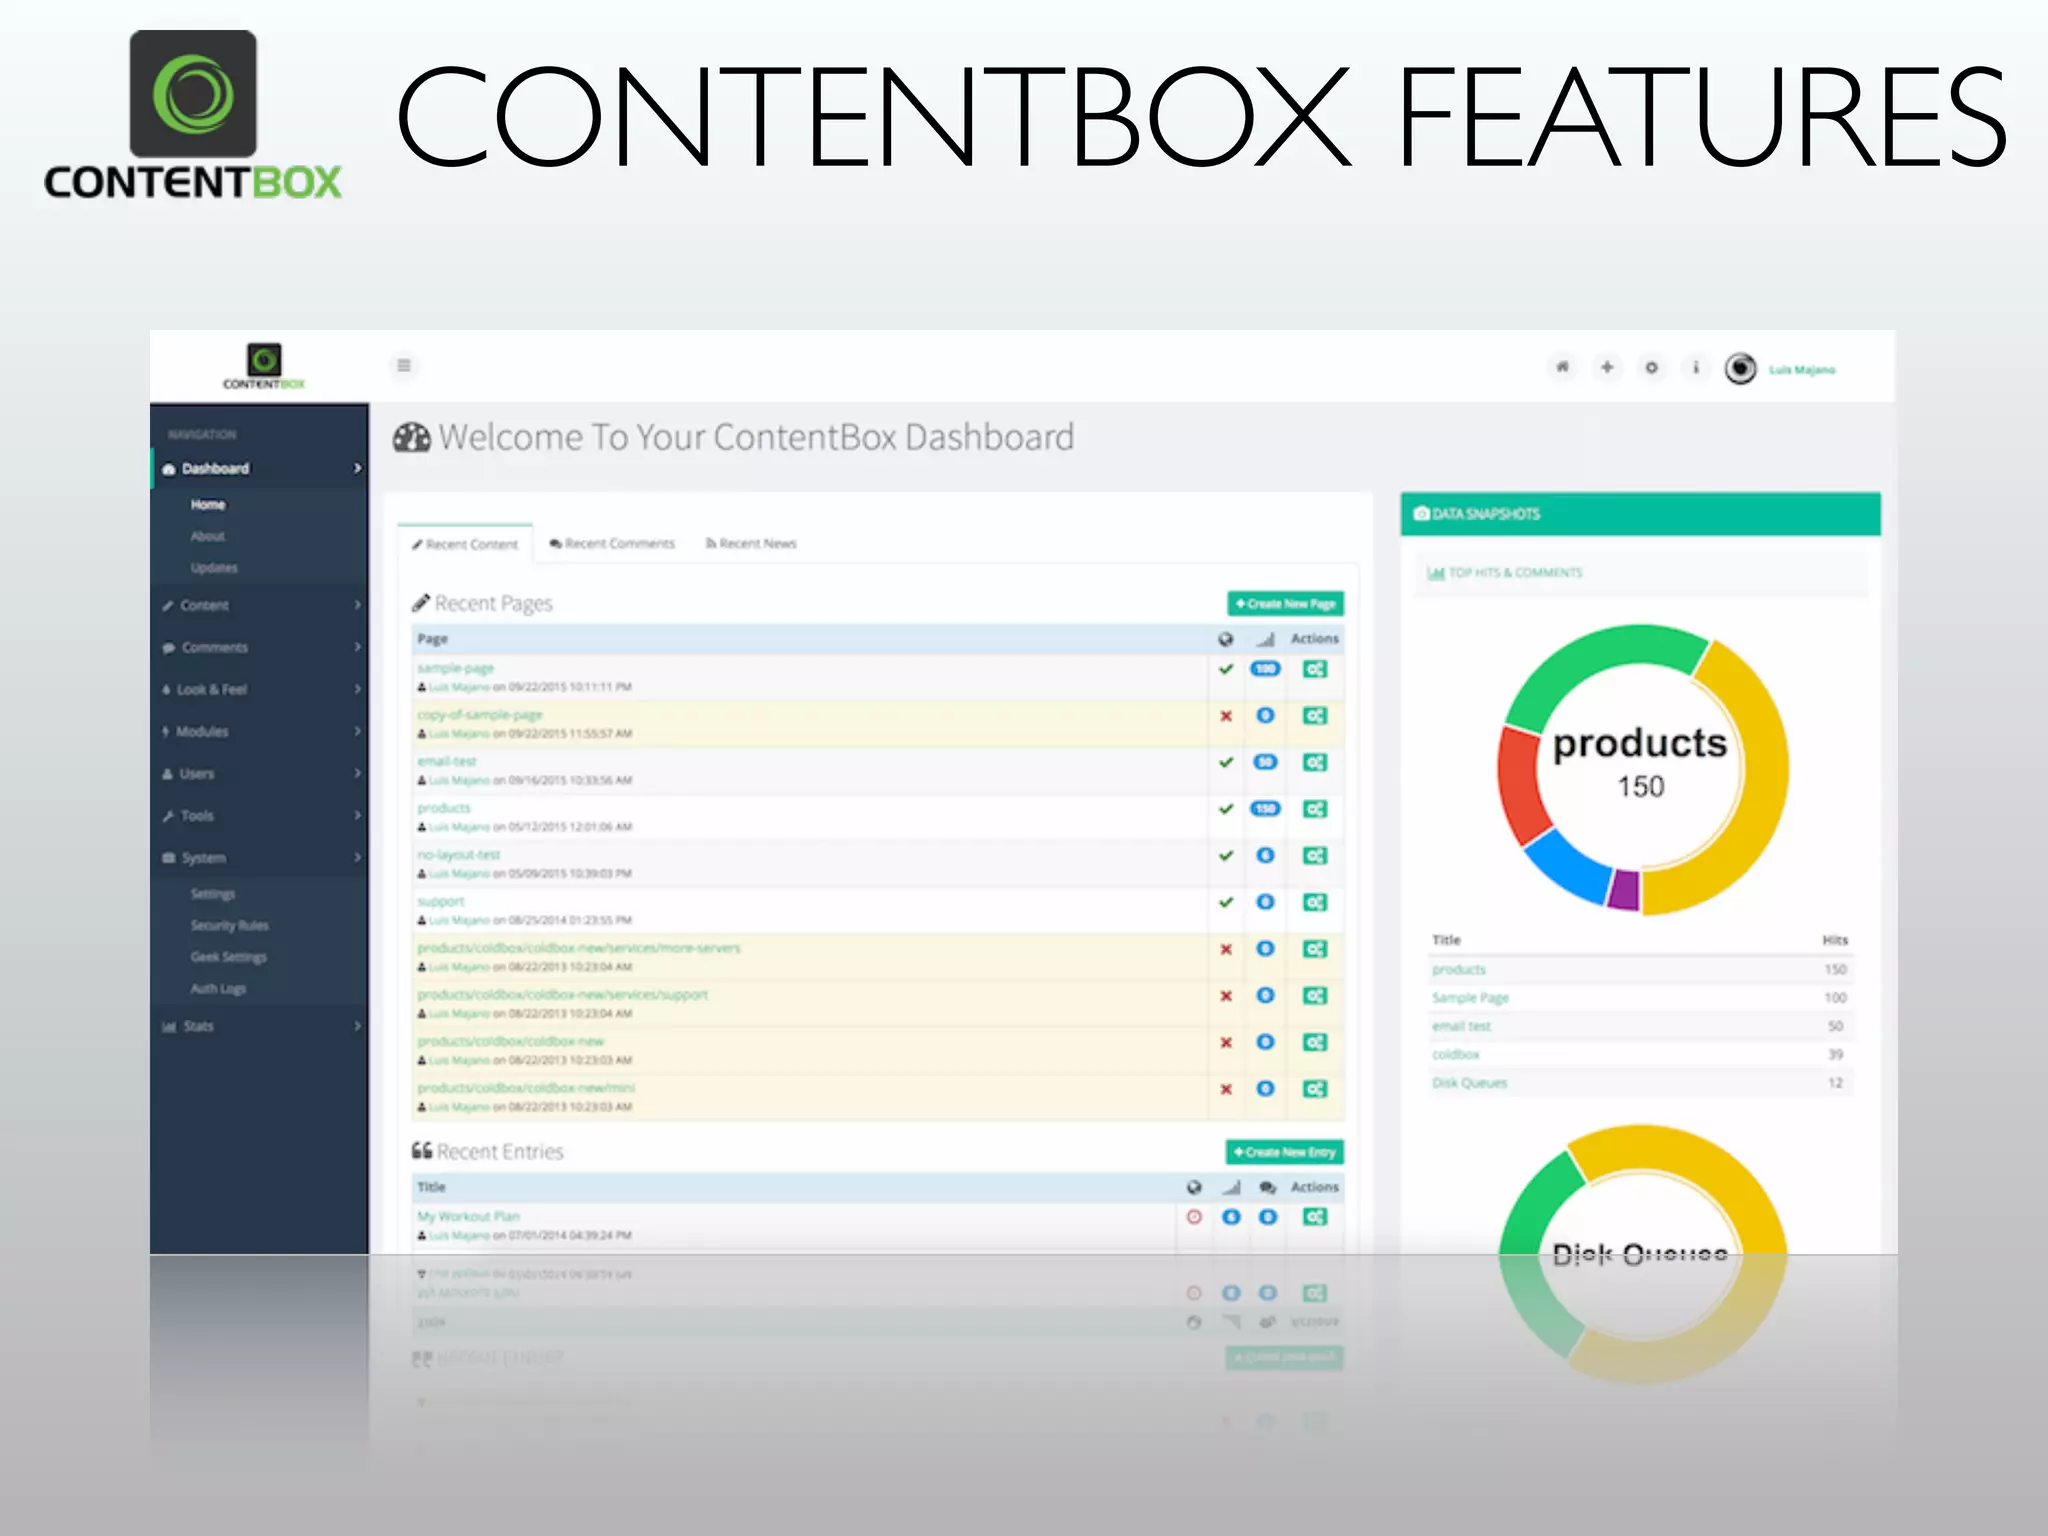The width and height of the screenshot is (2048, 1536).
Task: Click the Create New Page button
Action: tap(1286, 604)
